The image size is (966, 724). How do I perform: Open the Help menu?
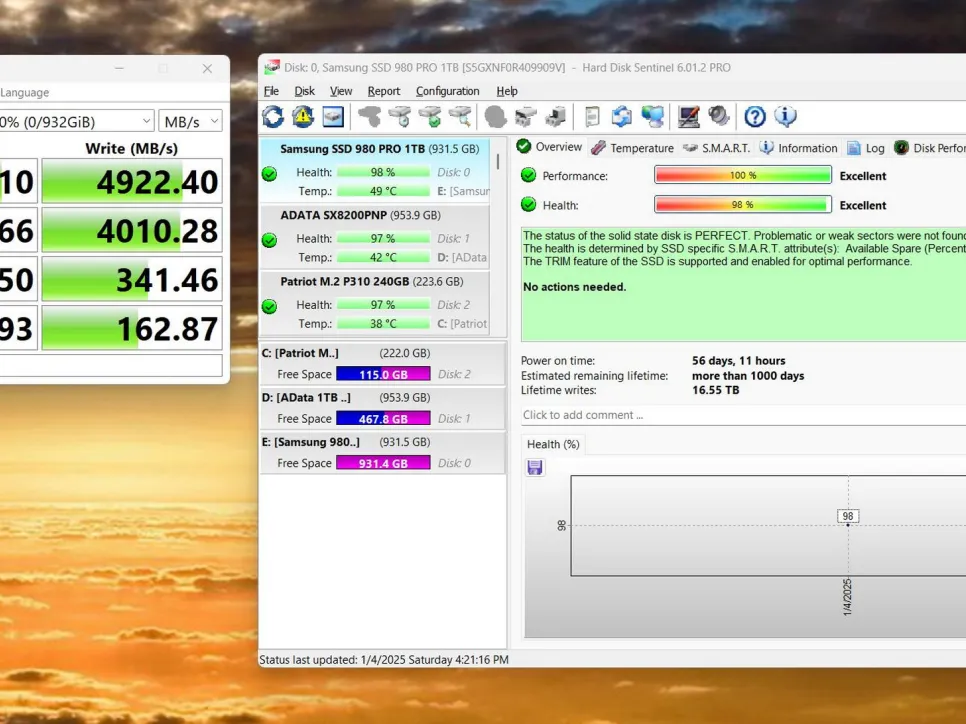[x=507, y=91]
